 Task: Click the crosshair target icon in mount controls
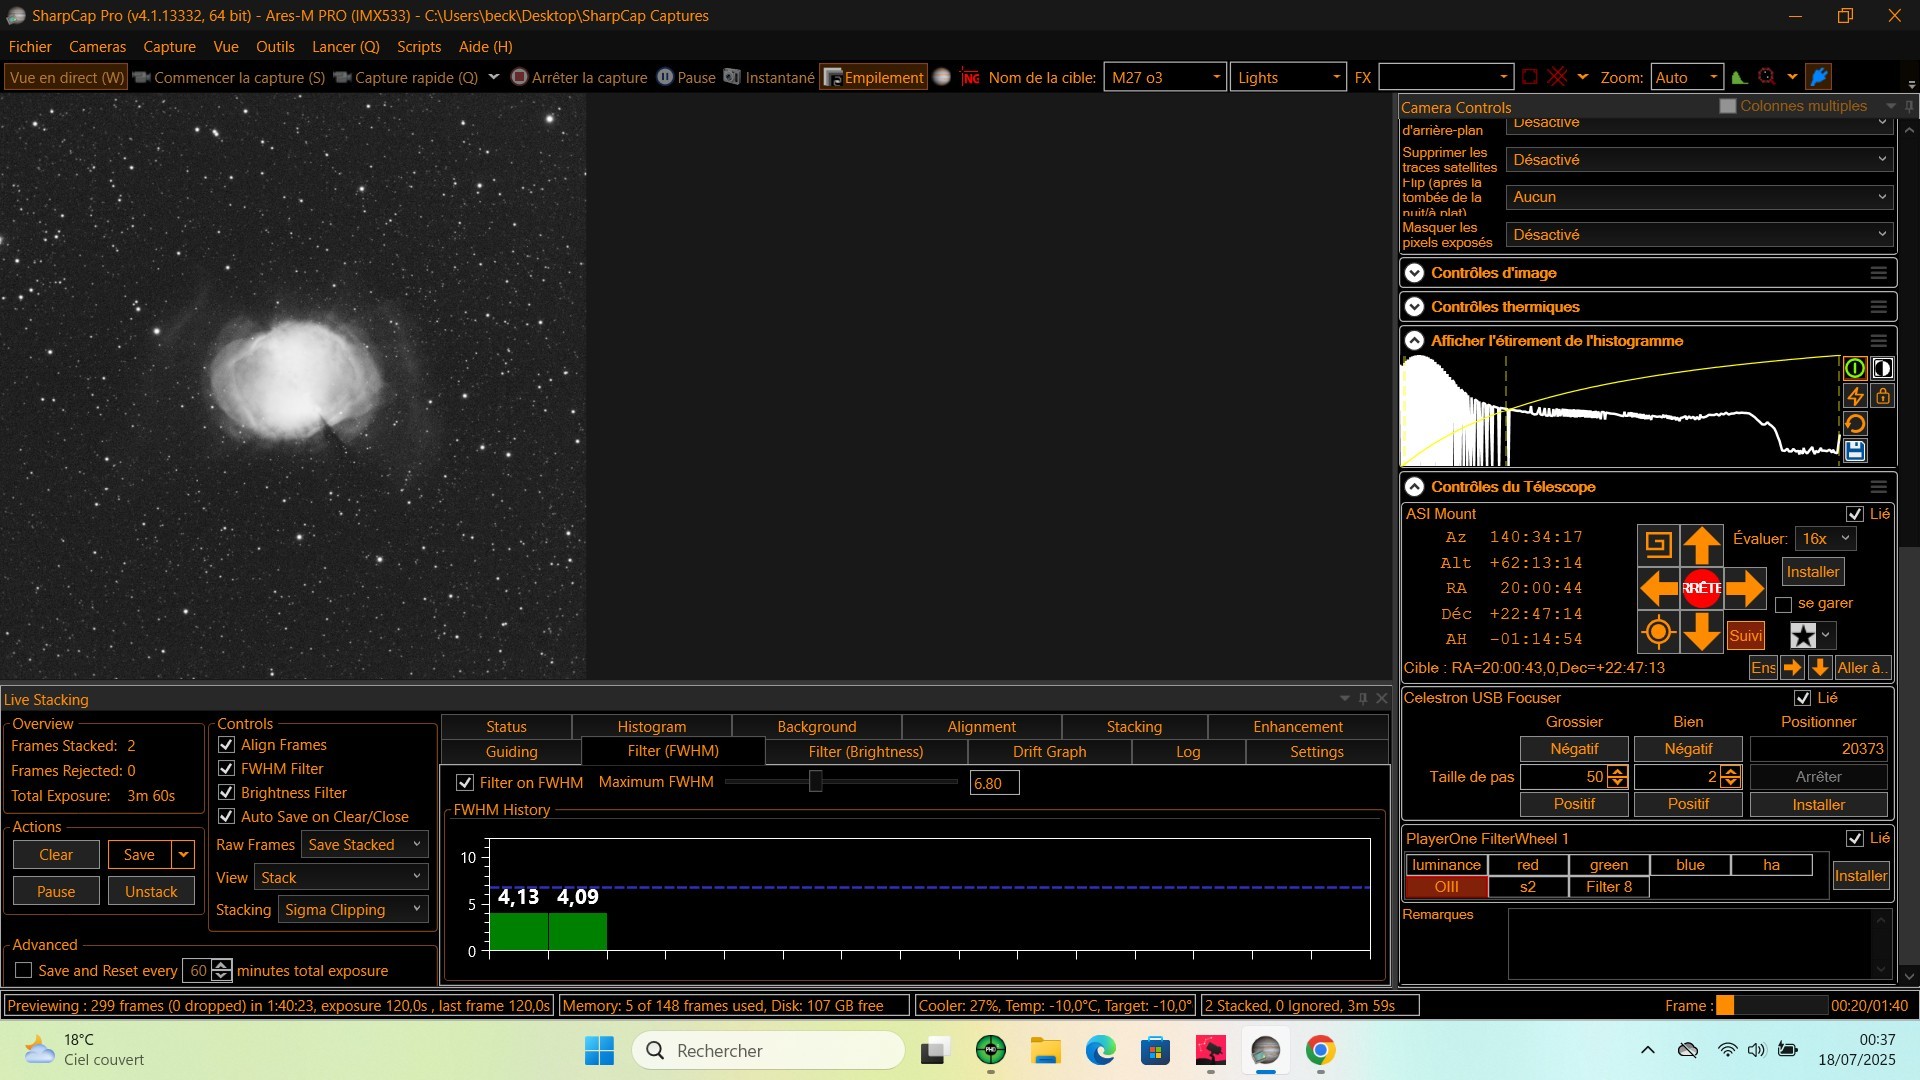click(1658, 632)
